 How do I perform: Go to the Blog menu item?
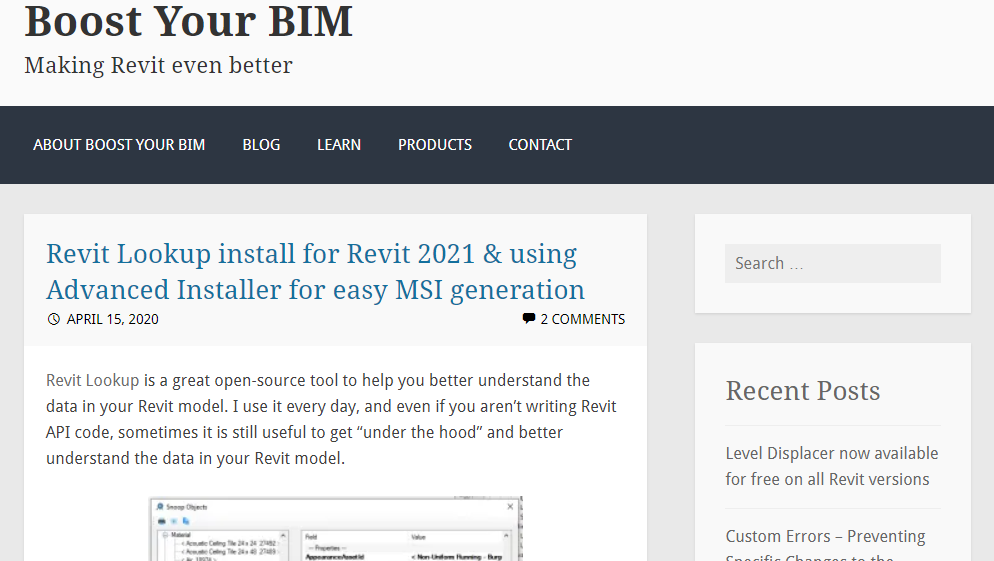(x=261, y=145)
